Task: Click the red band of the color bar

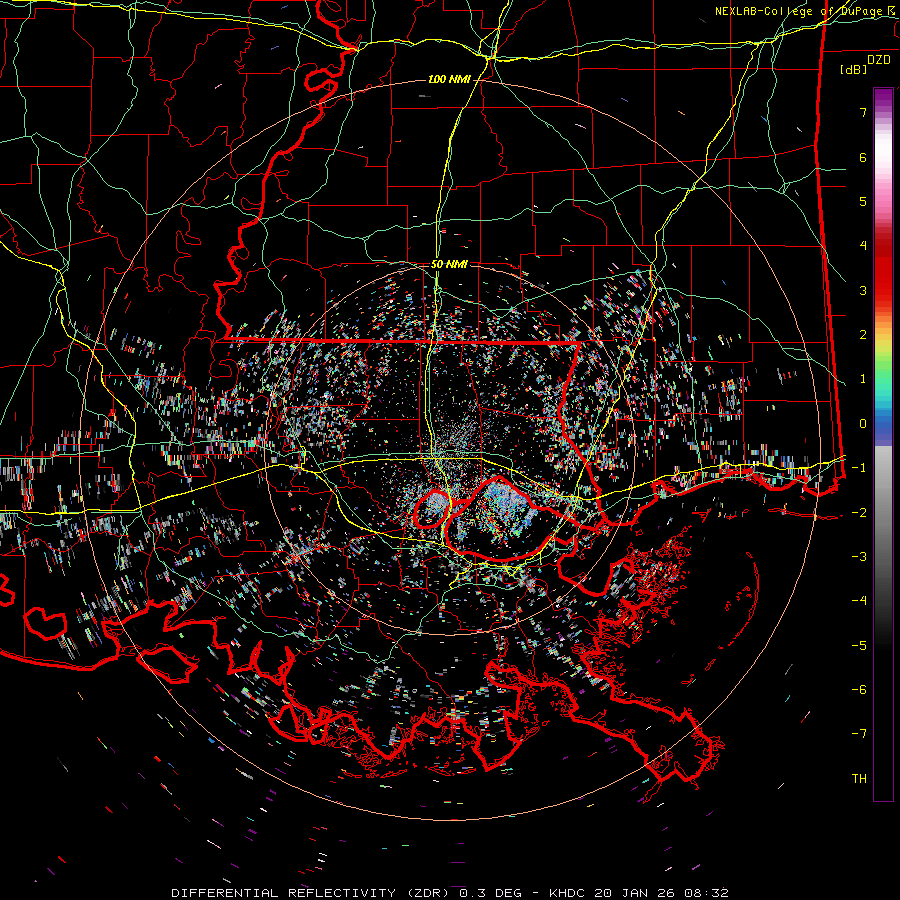Action: (x=883, y=270)
